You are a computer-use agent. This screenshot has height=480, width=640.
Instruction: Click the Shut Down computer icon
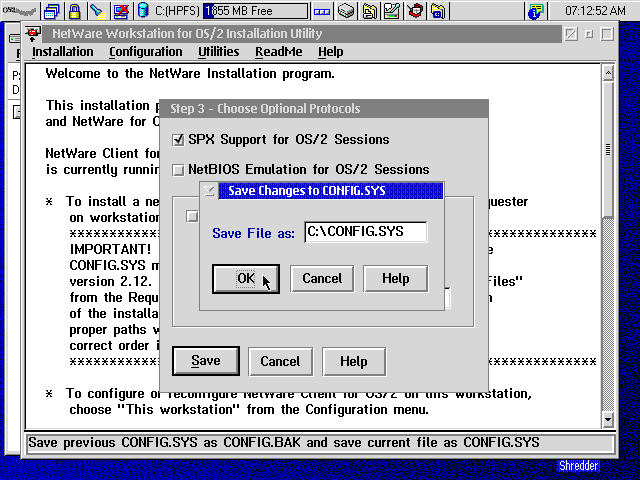tap(121, 11)
